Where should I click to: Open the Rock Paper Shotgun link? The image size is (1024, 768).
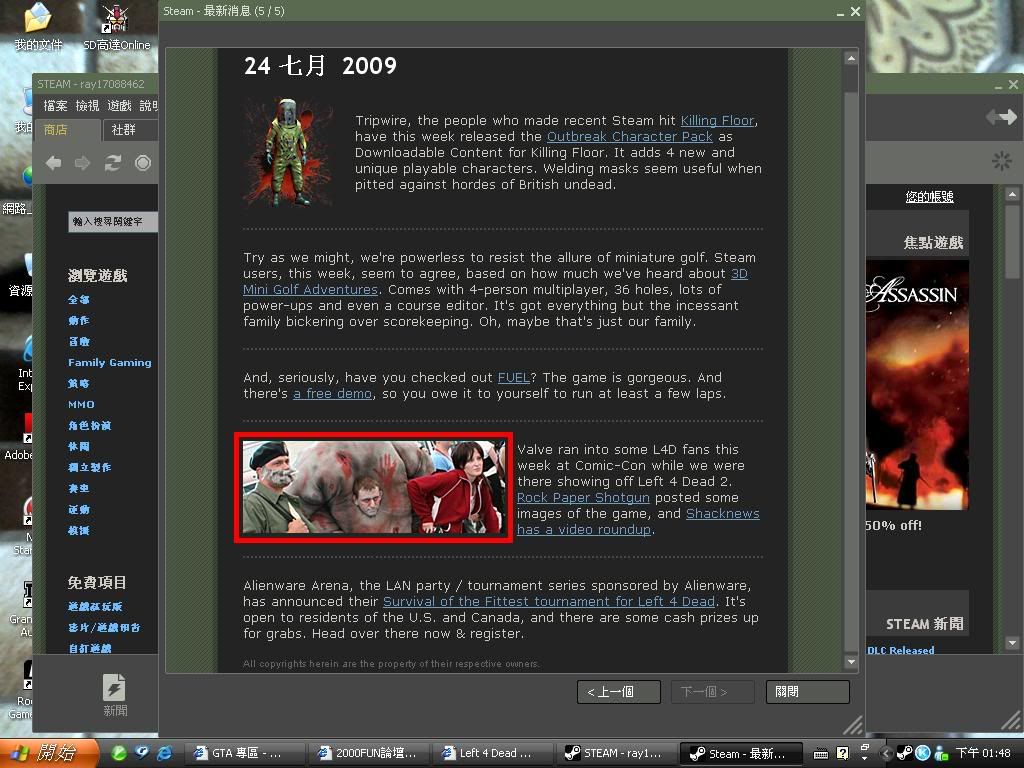point(583,498)
